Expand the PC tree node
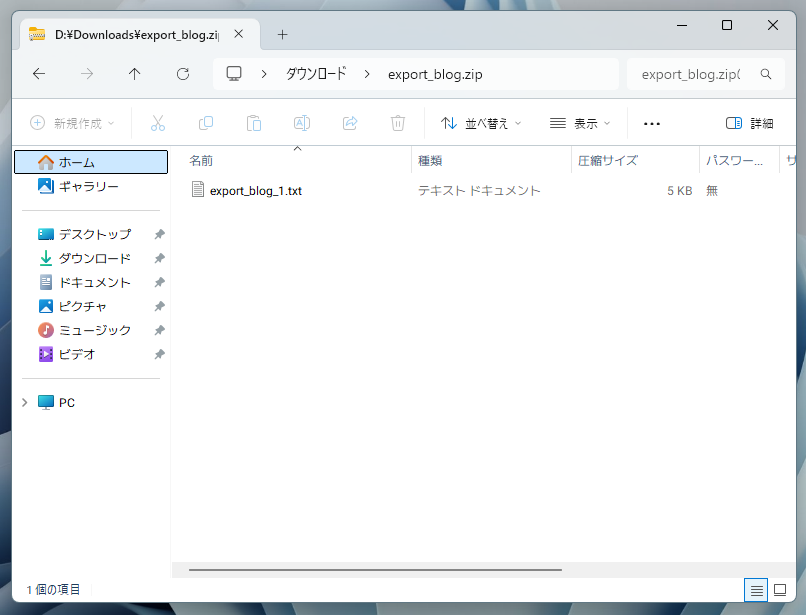This screenshot has width=806, height=615. tap(24, 402)
